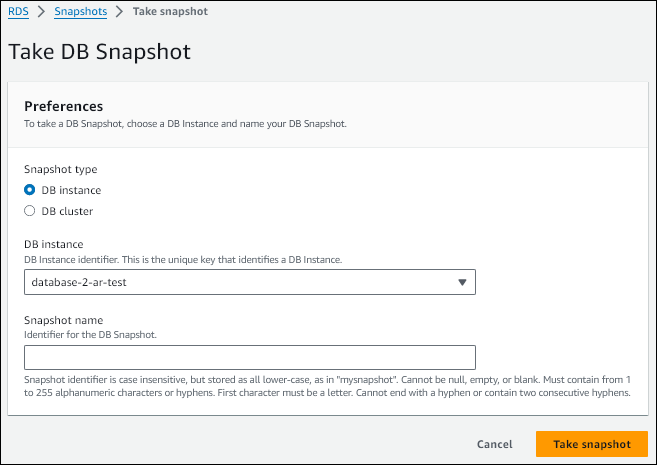Click the snapshot identifier rules help text
Viewport: 657px width, 465px height.
coord(326,387)
